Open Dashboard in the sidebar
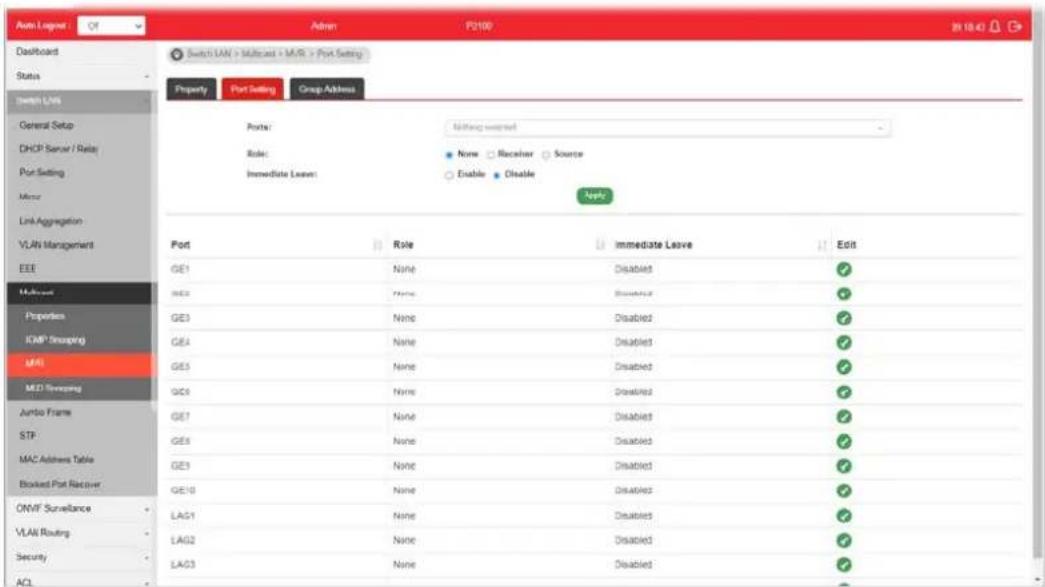Image resolution: width=1045 pixels, height=587 pixels. pos(37,51)
